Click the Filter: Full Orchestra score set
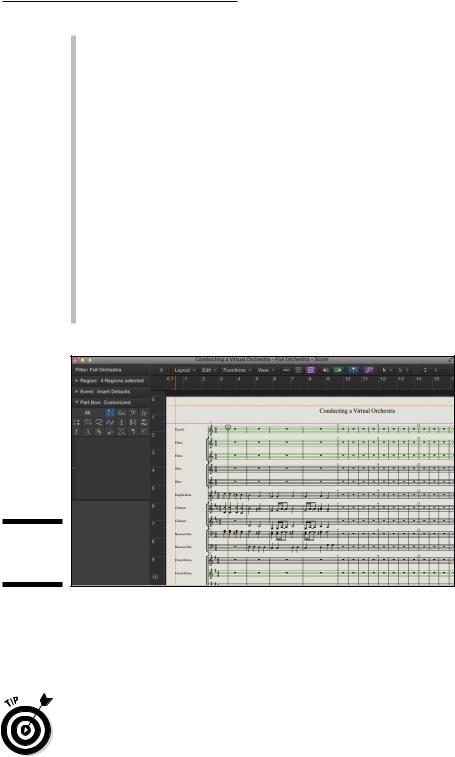The height and width of the screenshot is (757, 455). point(99,370)
